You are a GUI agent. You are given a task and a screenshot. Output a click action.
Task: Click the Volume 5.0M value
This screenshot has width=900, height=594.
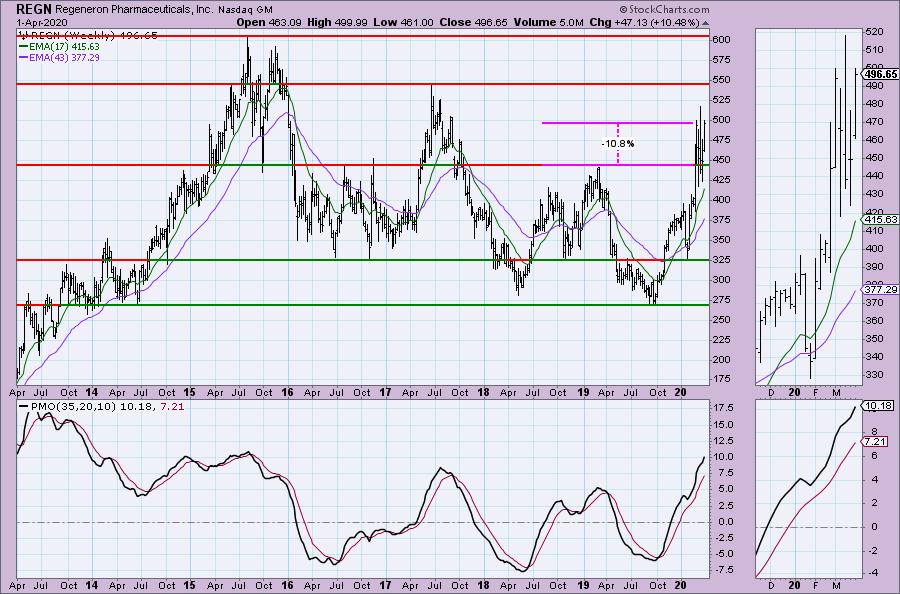tap(549, 23)
